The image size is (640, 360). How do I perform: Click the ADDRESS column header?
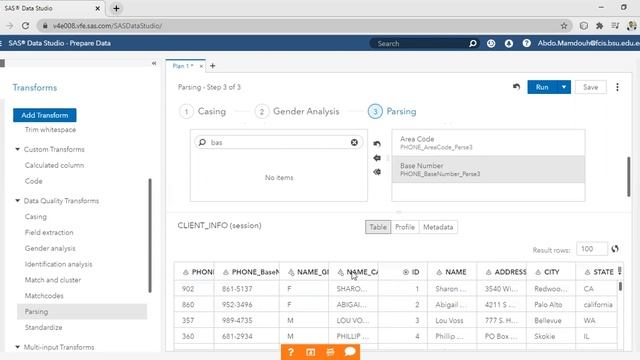pos(502,272)
